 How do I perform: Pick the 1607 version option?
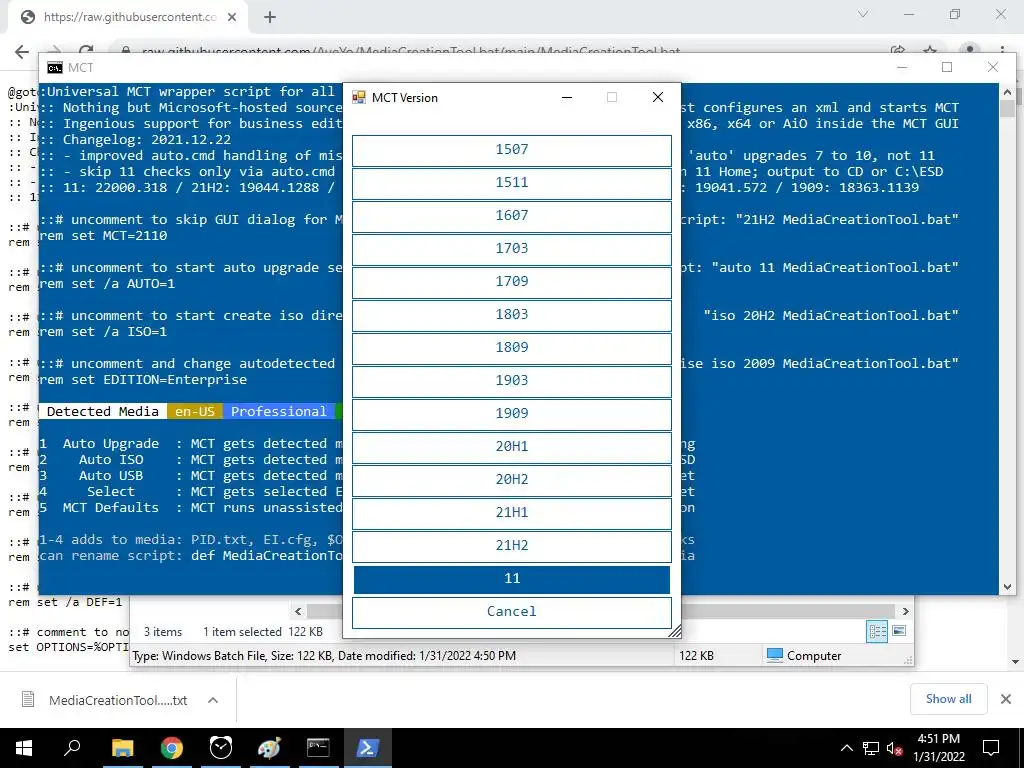pos(511,216)
